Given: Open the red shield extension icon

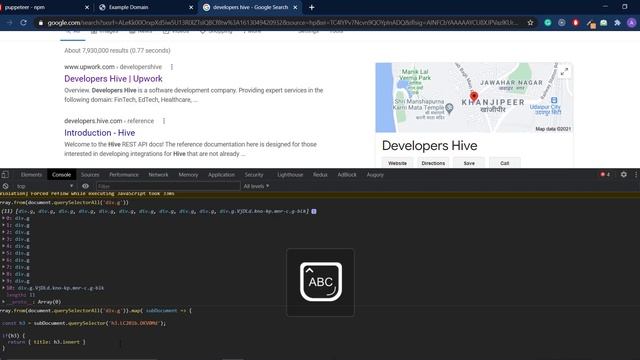Looking at the screenshot, I should (x=576, y=23).
